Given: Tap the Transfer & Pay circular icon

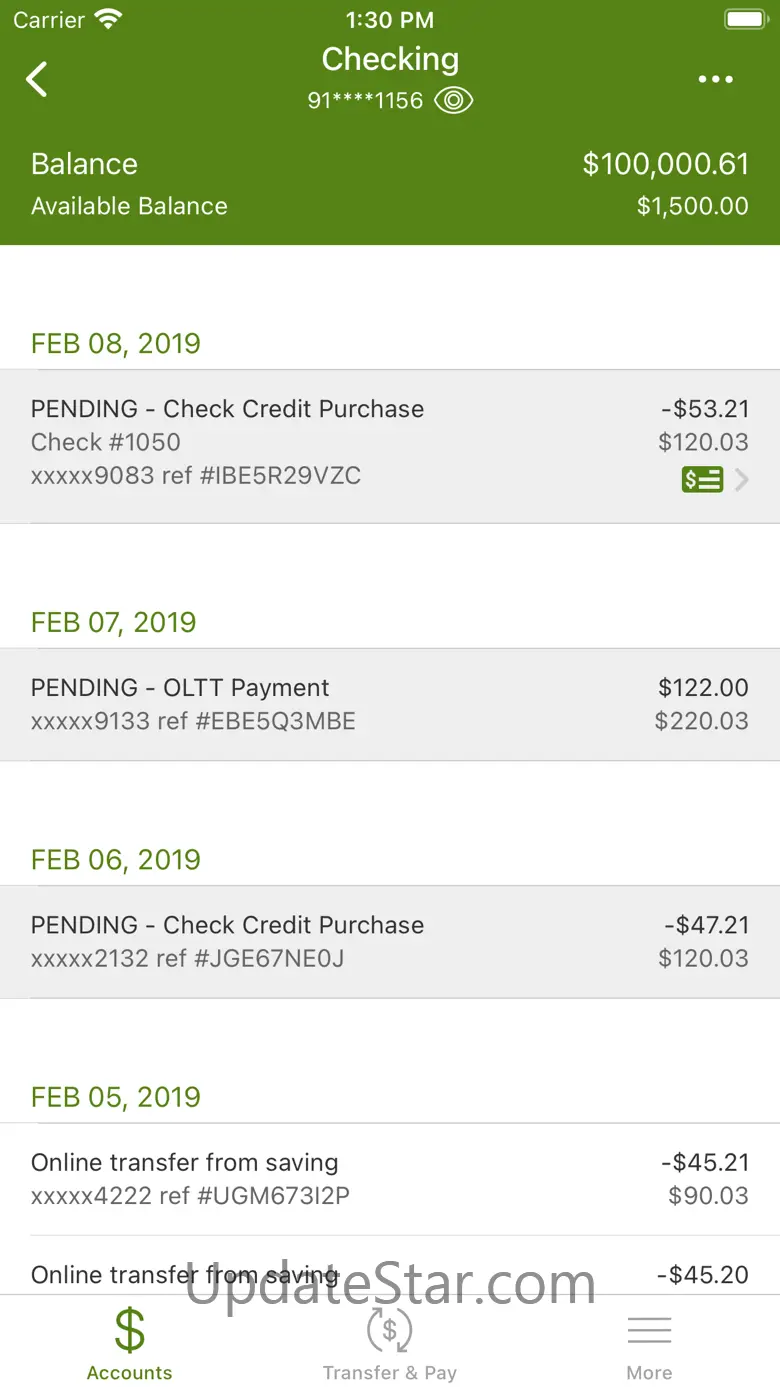Looking at the screenshot, I should coord(389,1330).
